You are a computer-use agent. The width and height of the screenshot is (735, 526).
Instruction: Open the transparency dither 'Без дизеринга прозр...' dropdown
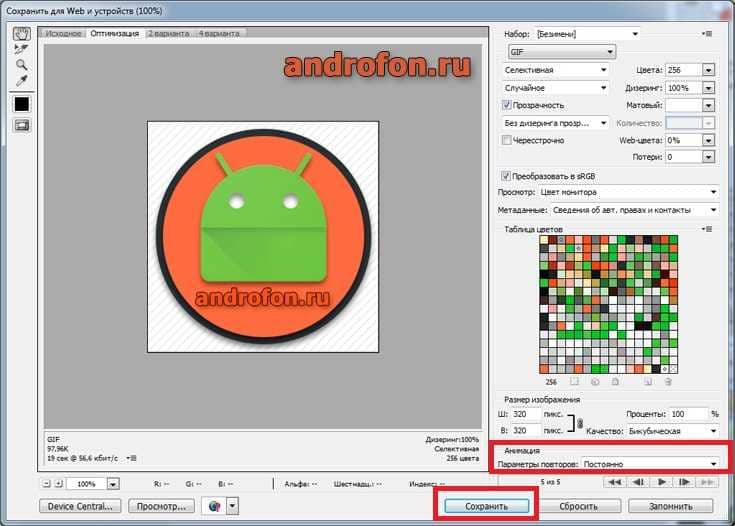pos(555,123)
